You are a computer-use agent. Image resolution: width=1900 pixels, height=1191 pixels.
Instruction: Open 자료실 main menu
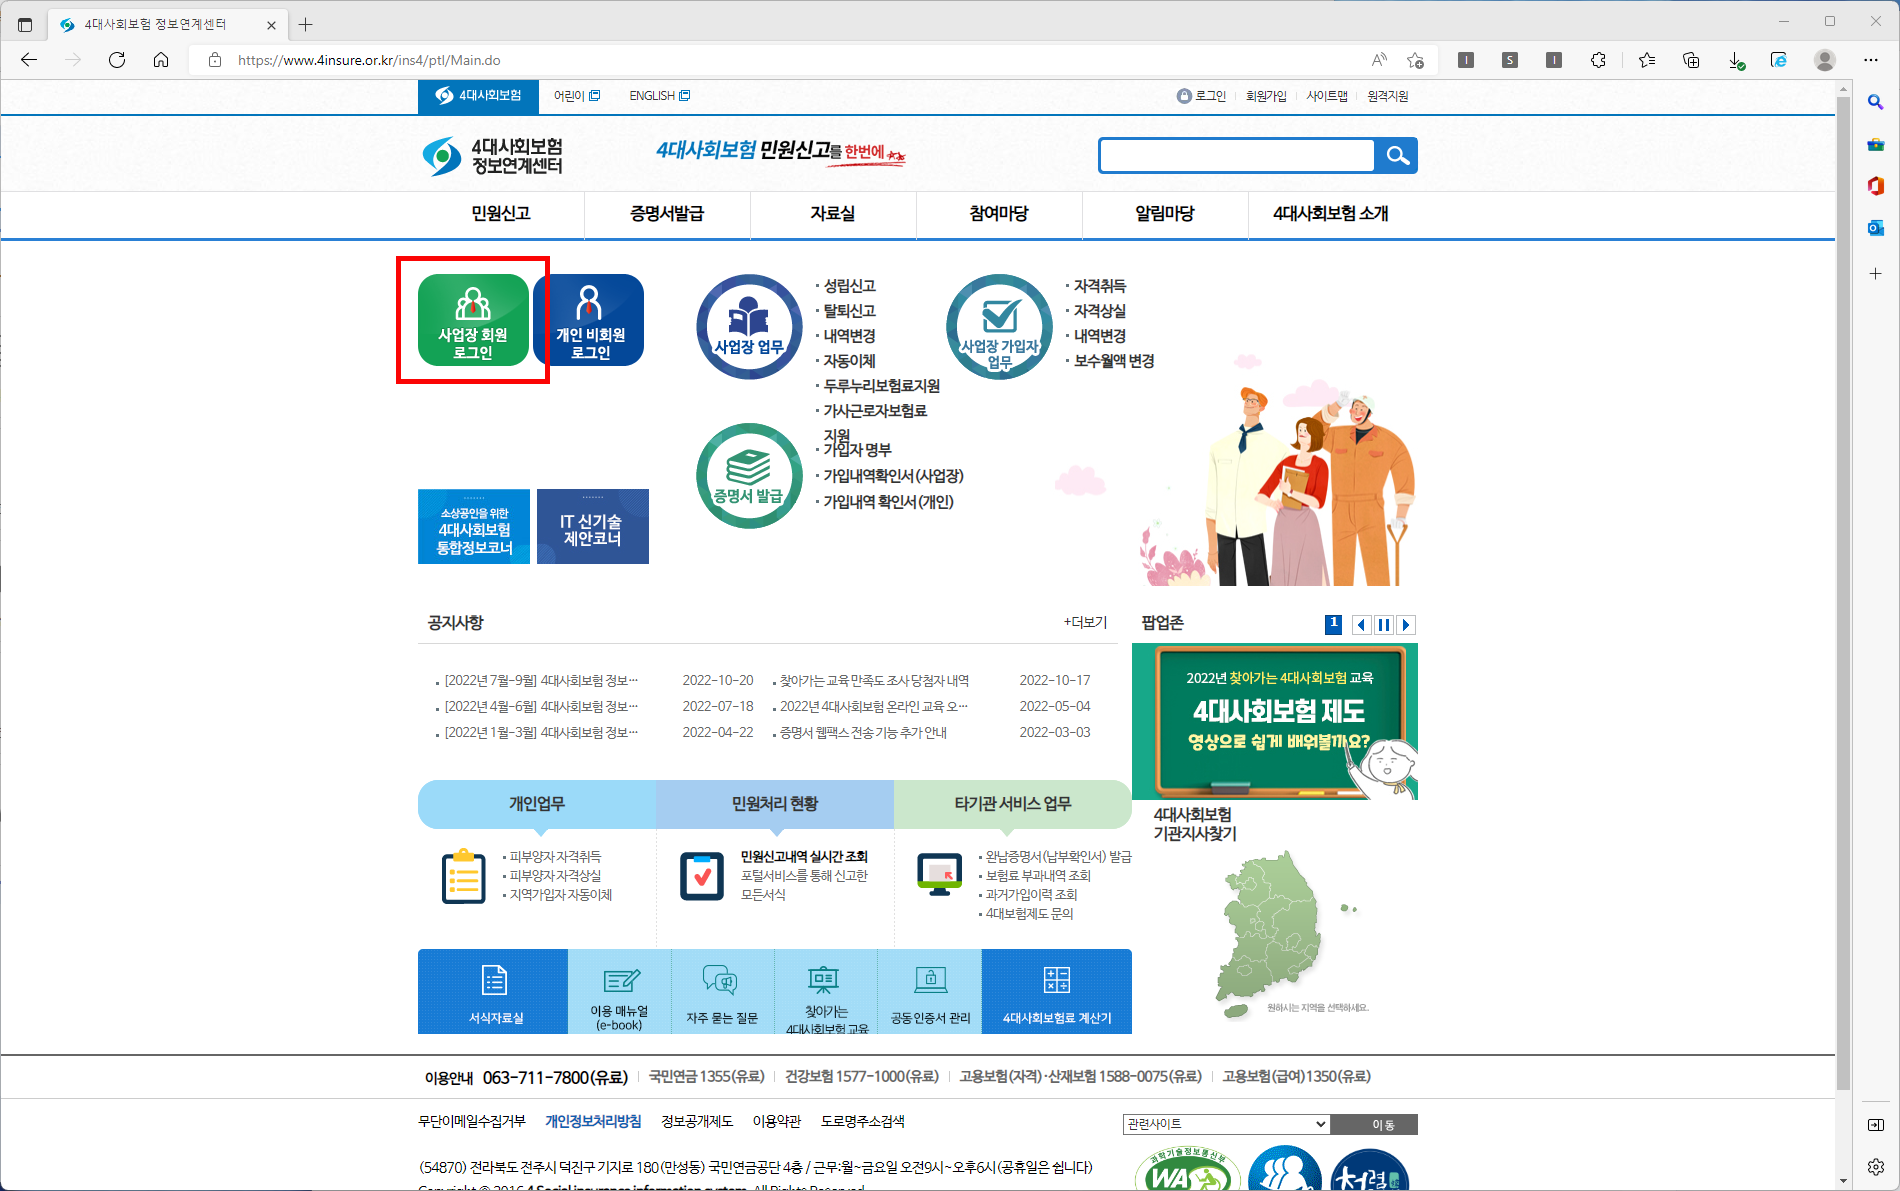(833, 214)
